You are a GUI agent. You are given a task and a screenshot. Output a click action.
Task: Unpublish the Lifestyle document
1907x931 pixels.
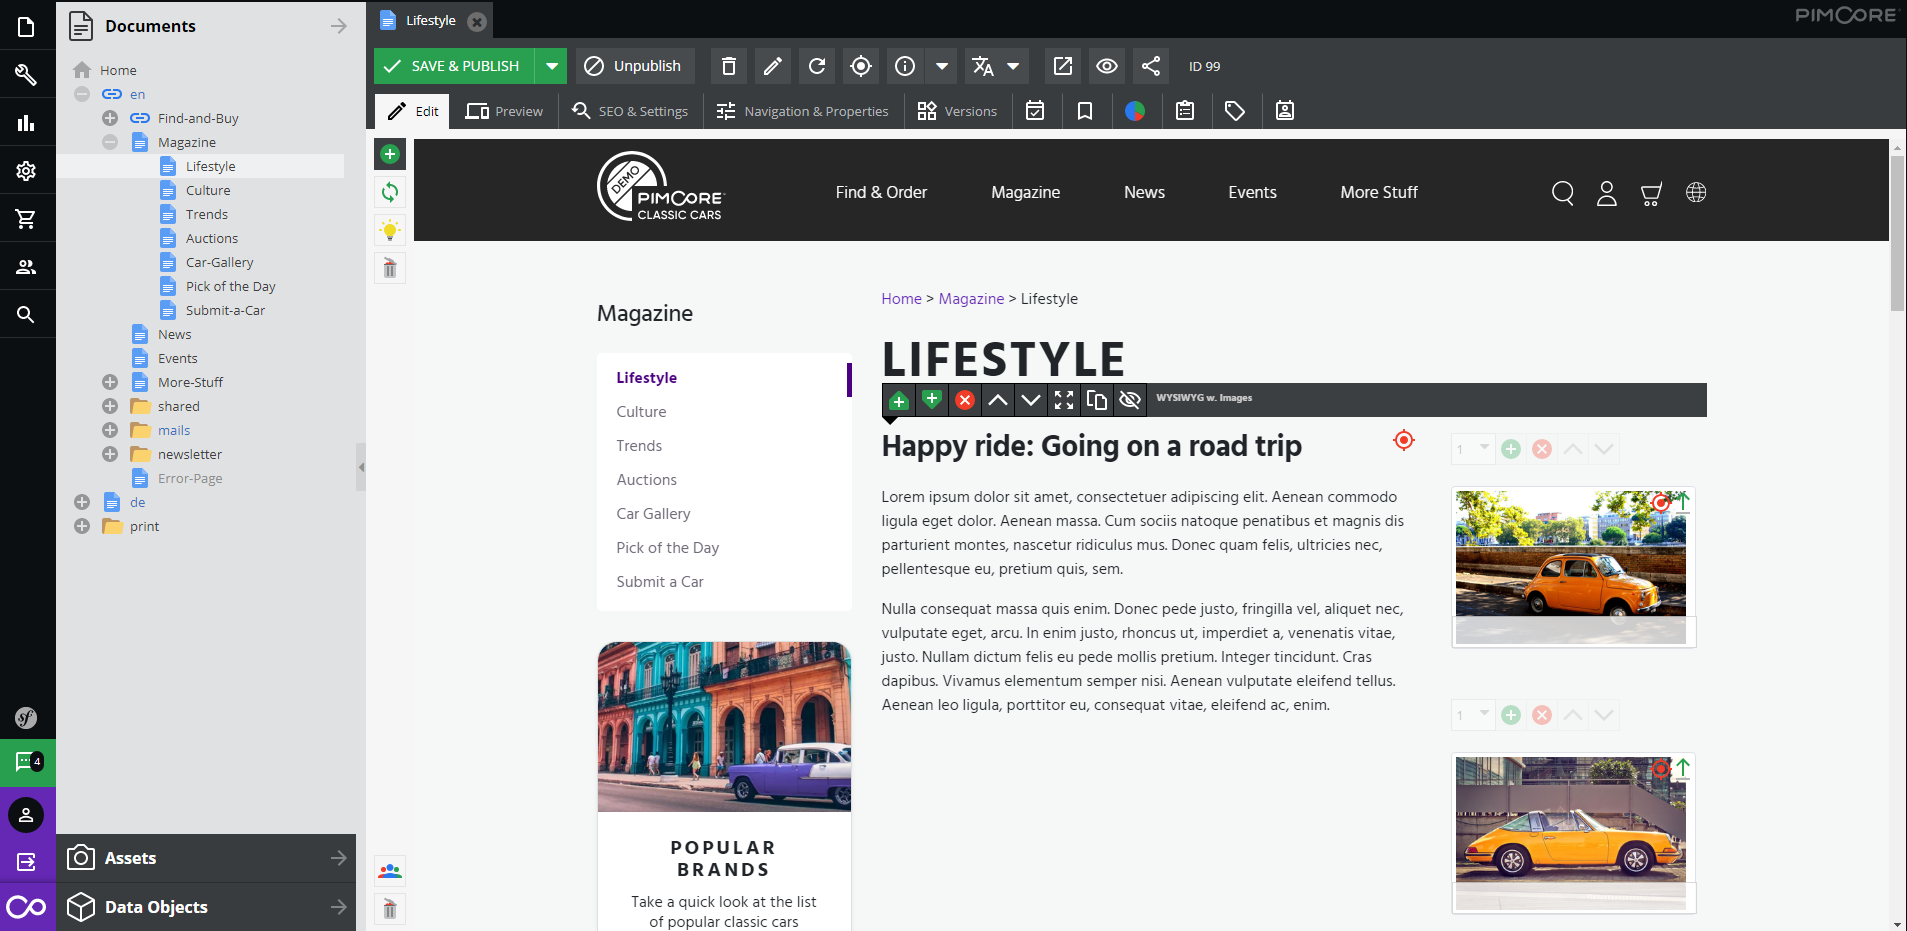633,66
